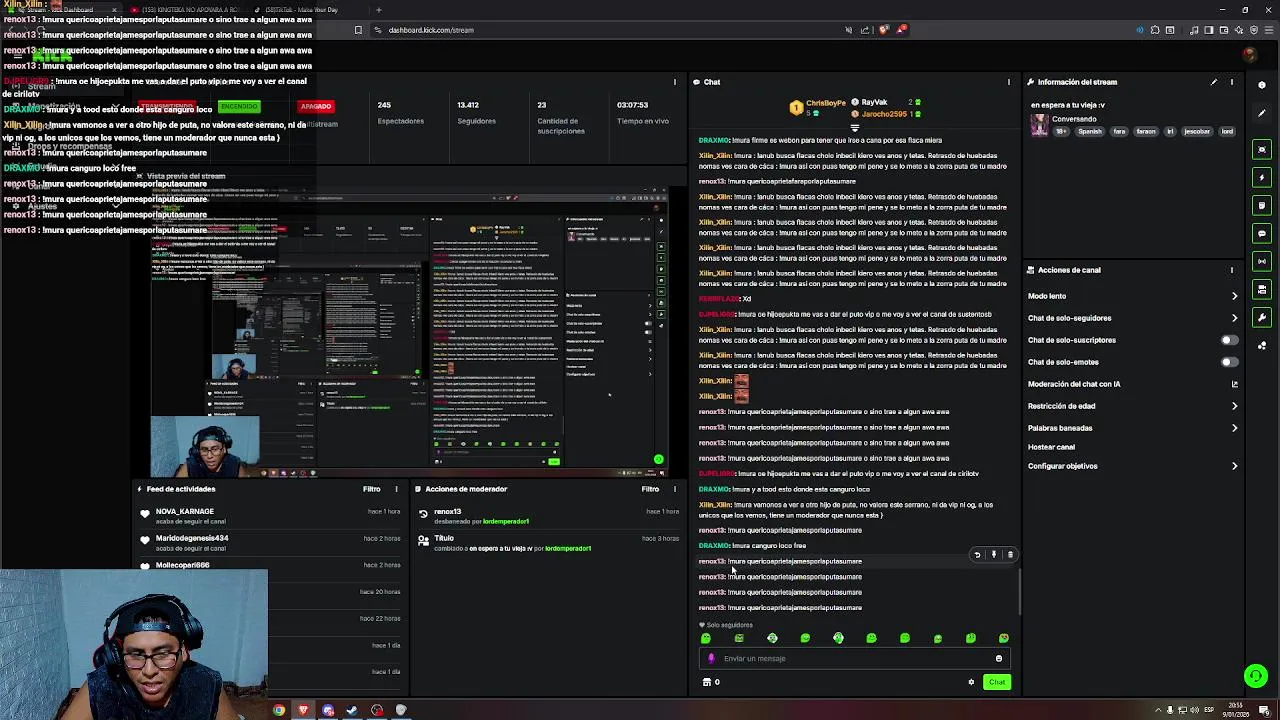This screenshot has height=720, width=1280.
Task: Pin the hovered chat message
Action: click(994, 555)
